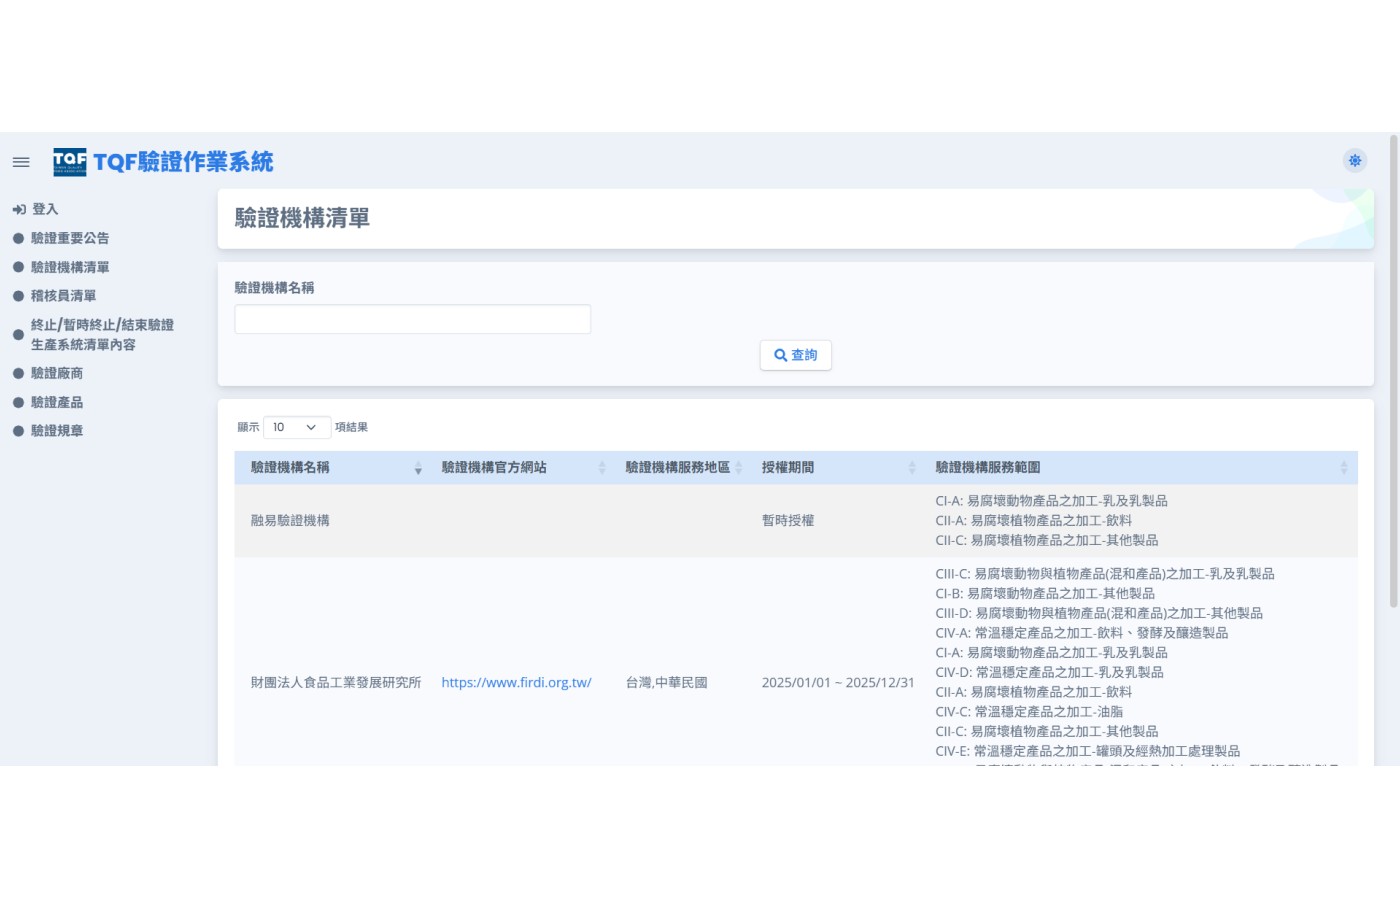Open 驗證規章 sidebar entry
The image size is (1400, 900).
[57, 431]
